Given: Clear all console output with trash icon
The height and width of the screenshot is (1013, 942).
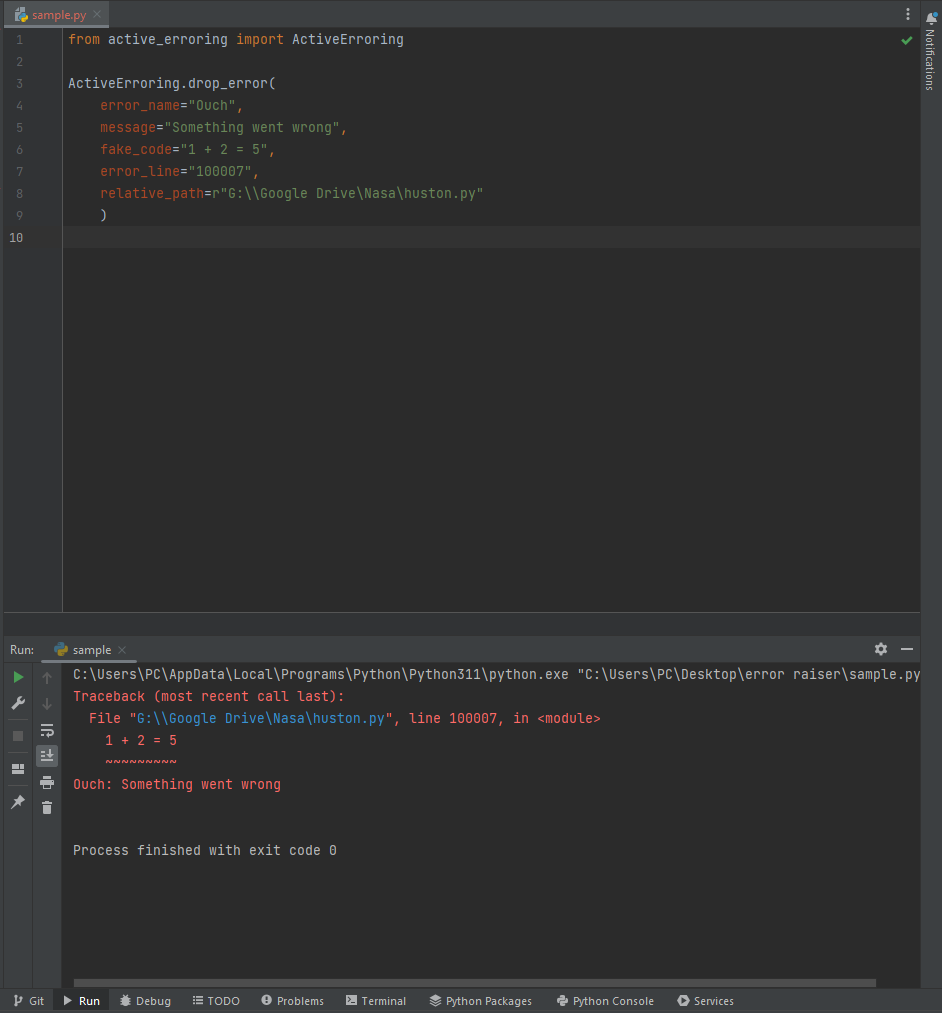Looking at the screenshot, I should pos(47,806).
